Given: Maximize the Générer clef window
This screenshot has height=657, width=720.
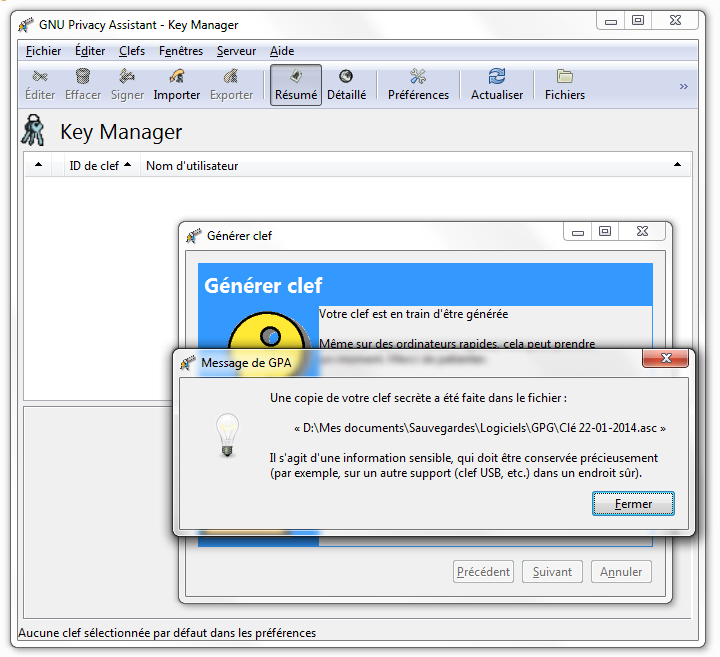Looking at the screenshot, I should 605,231.
